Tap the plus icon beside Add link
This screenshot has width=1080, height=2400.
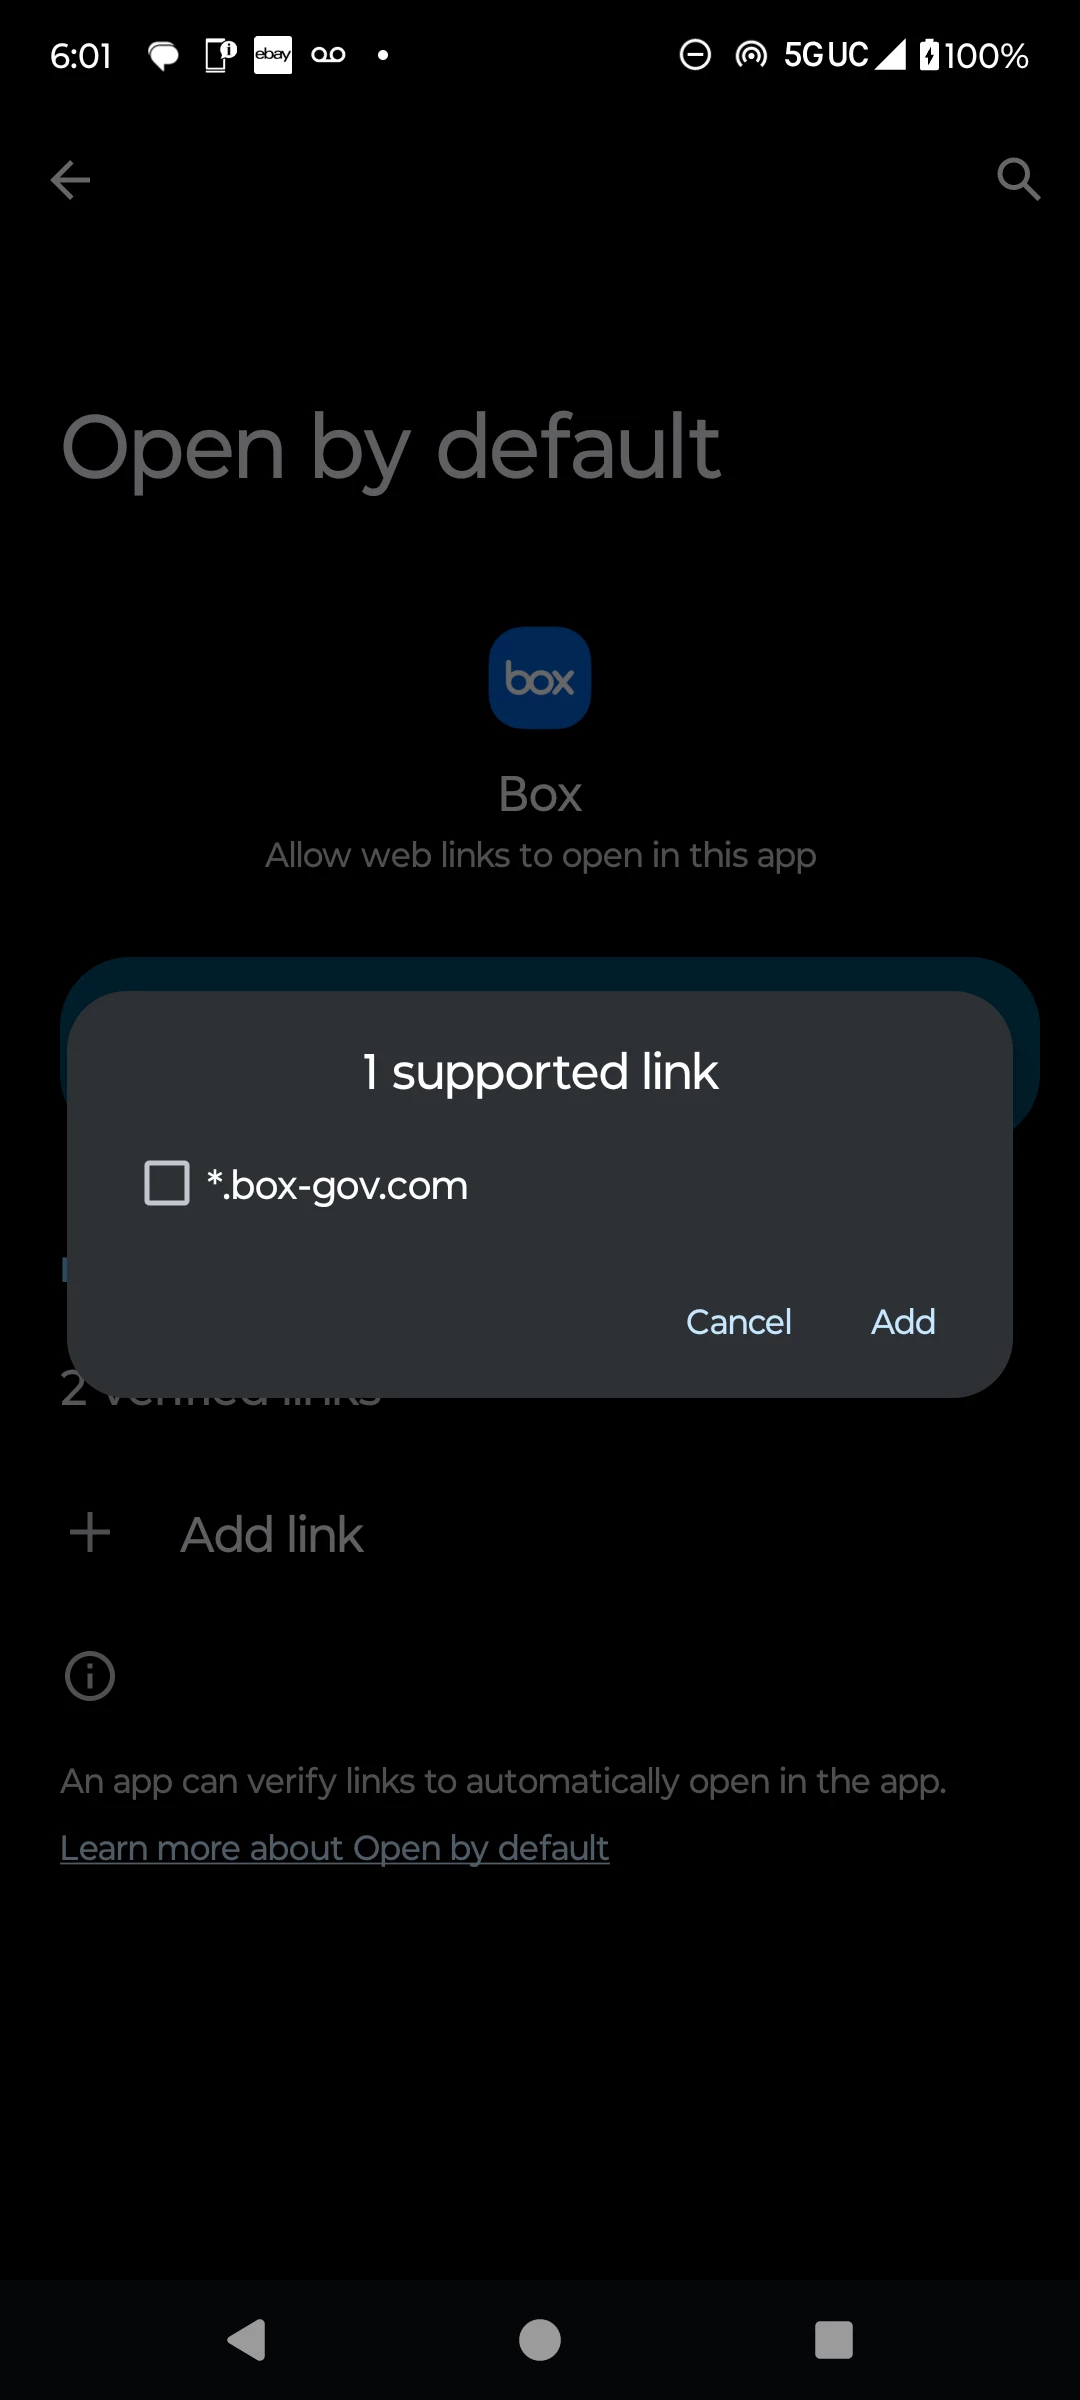pos(90,1533)
